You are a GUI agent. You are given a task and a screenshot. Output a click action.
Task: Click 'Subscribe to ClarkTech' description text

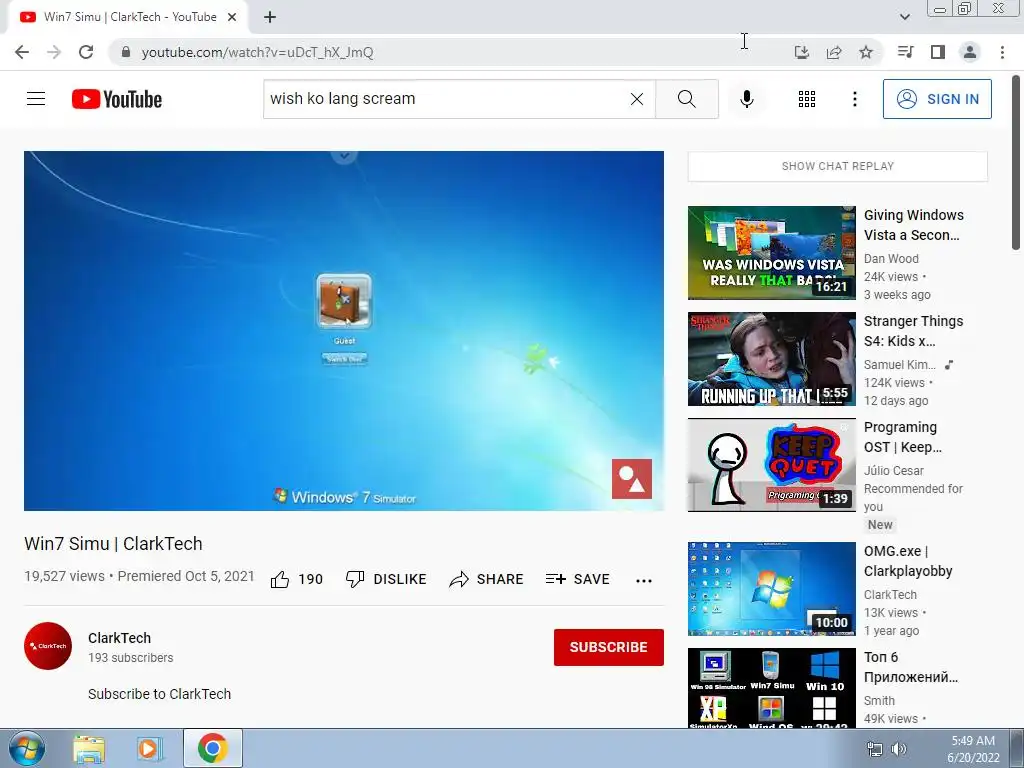[x=159, y=694]
